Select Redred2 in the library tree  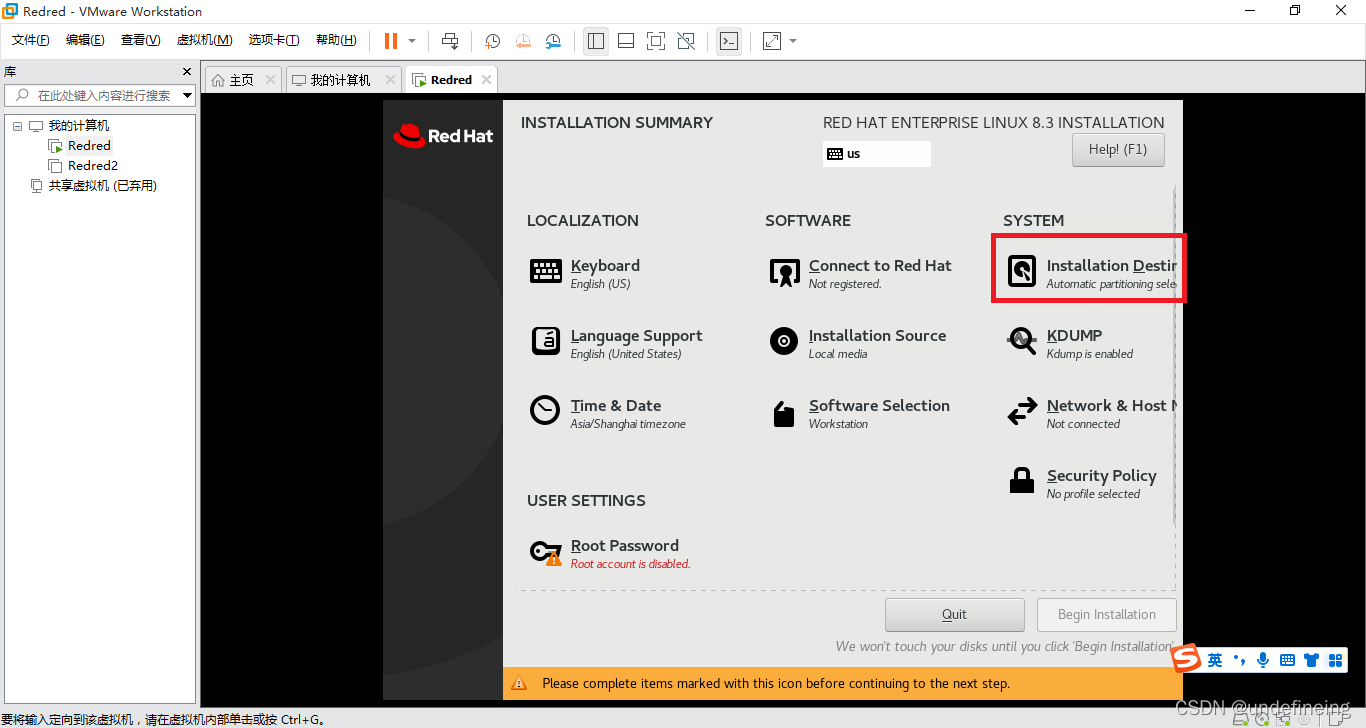pos(93,166)
